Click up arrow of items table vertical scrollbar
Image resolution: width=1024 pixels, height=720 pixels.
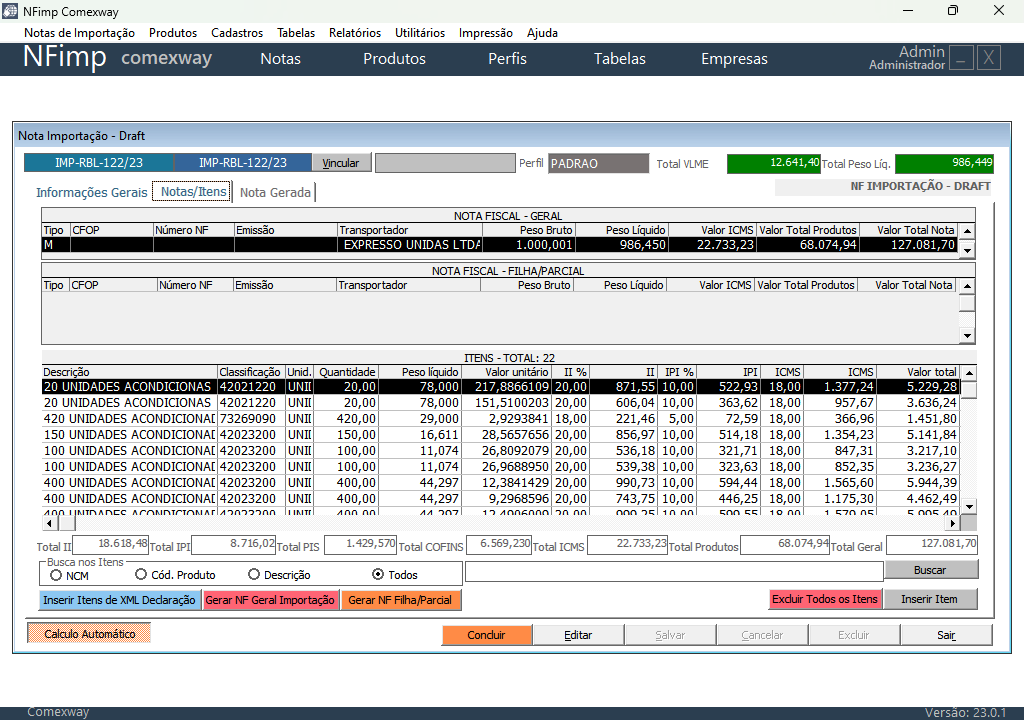point(970,373)
